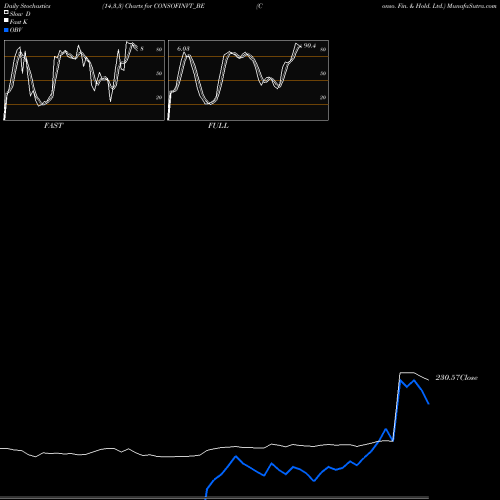Click the MunafaSutra.com label
The width and height of the screenshot is (500, 500).
(x=472, y=6)
